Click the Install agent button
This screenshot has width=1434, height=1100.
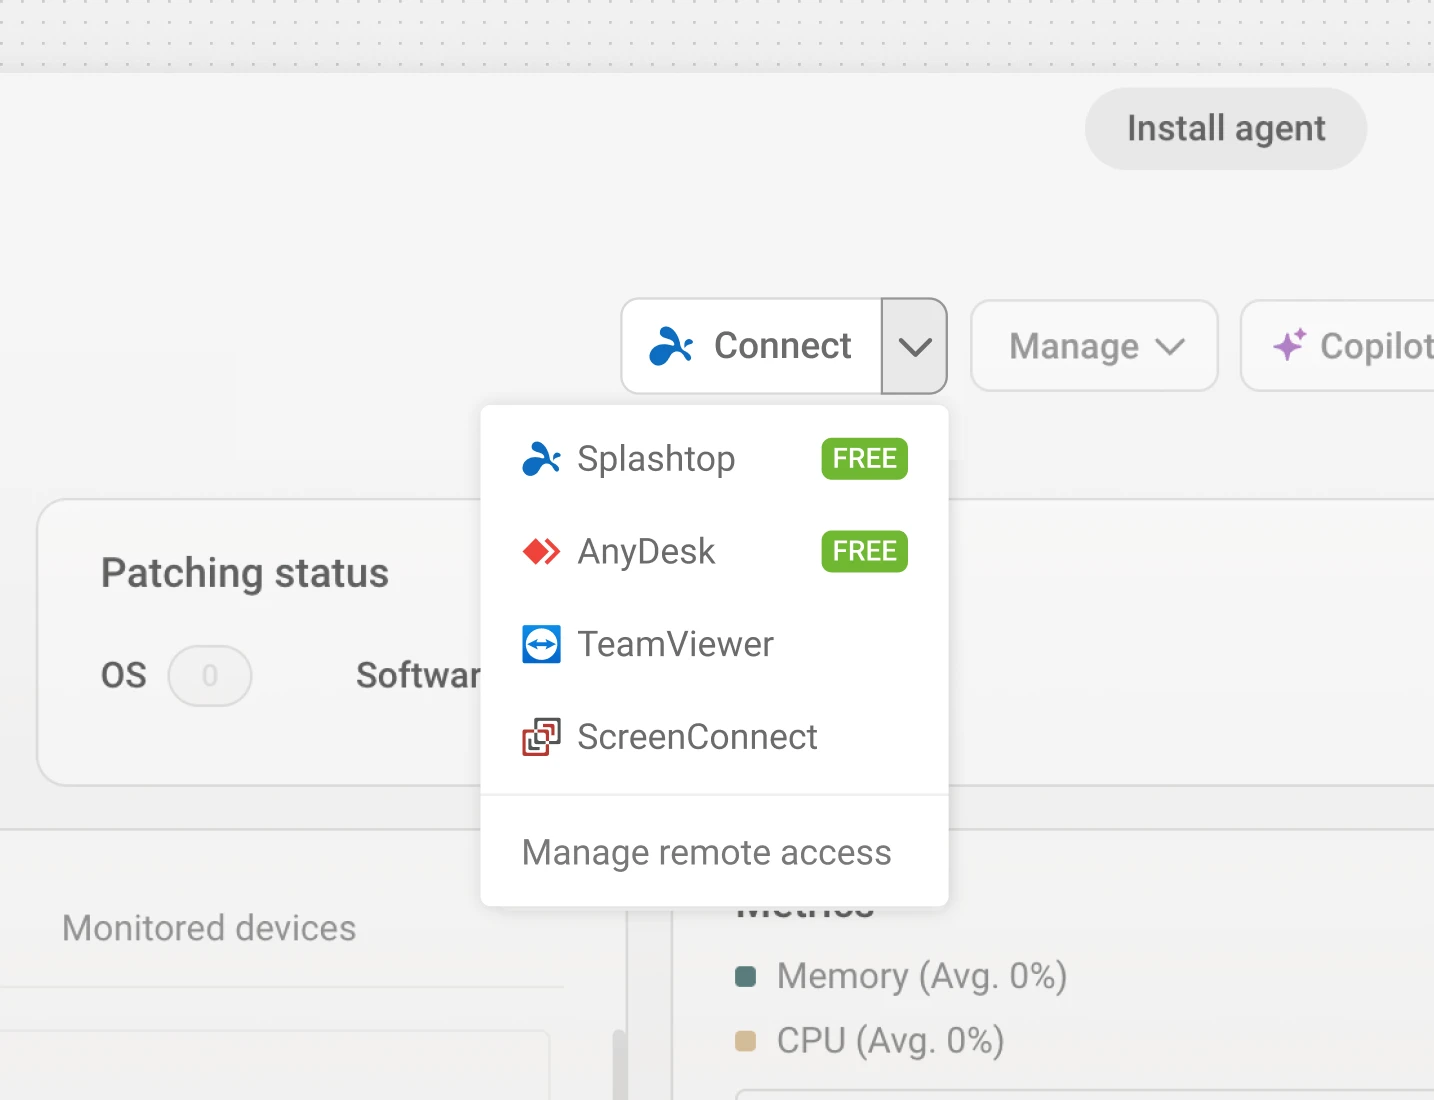1225,129
